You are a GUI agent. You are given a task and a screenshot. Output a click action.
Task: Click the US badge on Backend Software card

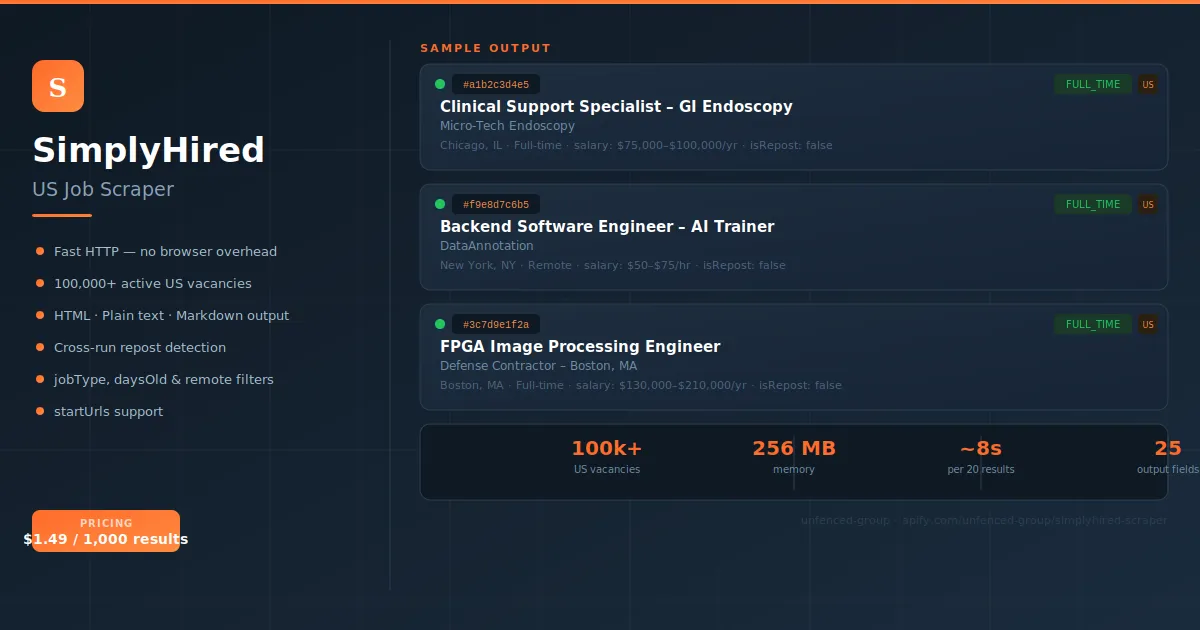[1148, 205]
